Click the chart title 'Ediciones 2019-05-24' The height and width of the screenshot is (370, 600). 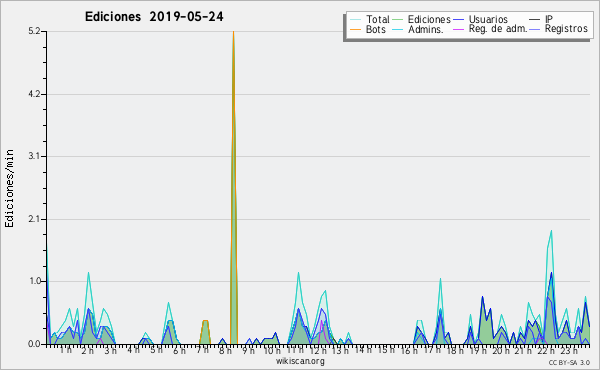click(154, 17)
